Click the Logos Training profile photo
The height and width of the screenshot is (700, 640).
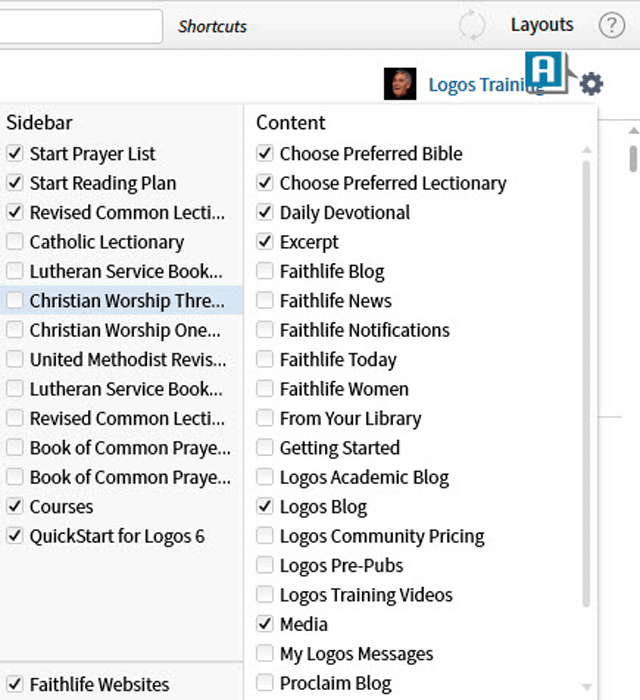tap(400, 84)
